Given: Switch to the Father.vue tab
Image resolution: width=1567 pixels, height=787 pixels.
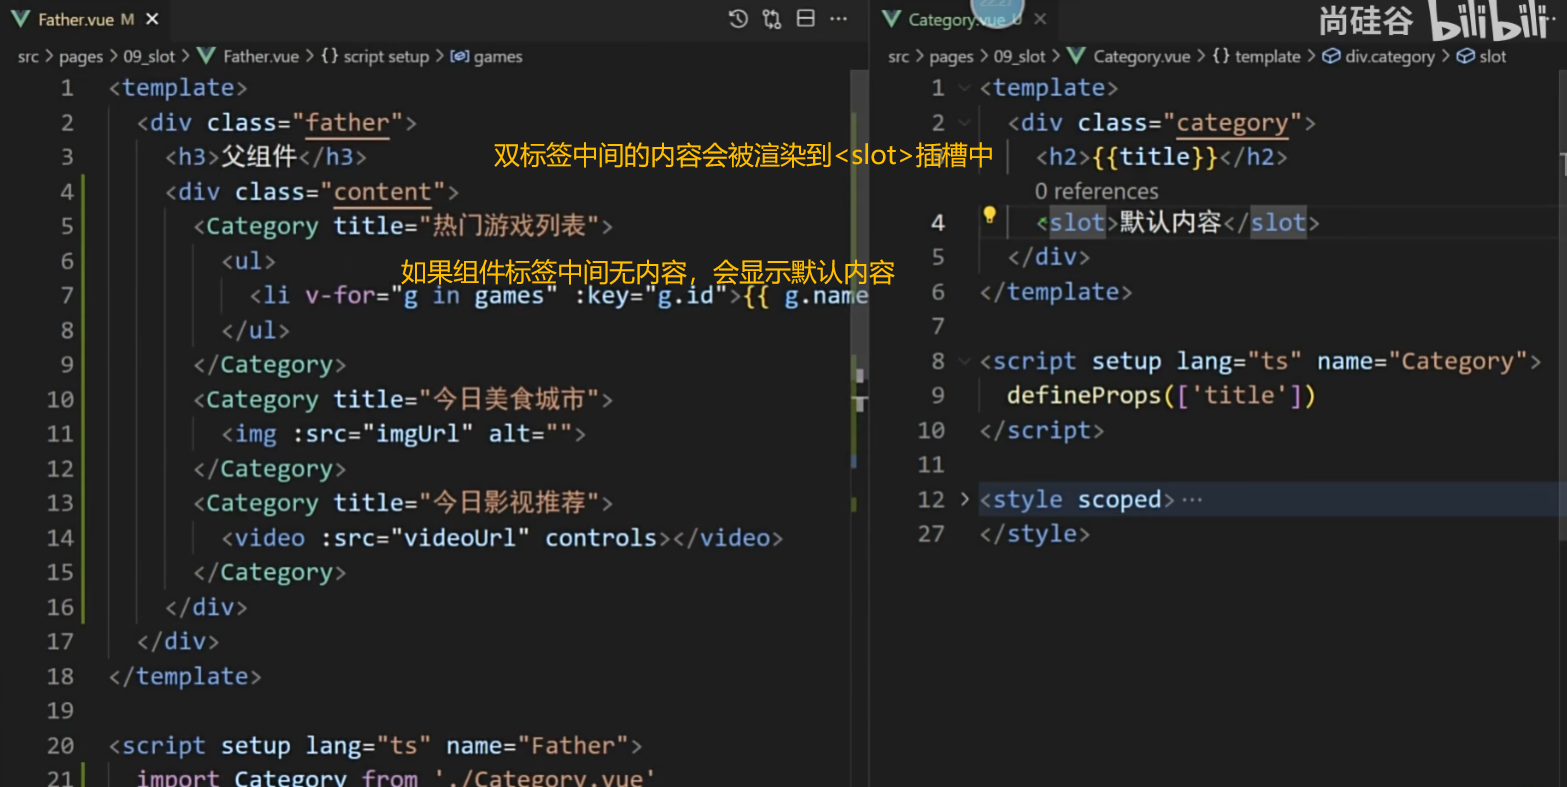Looking at the screenshot, I should pos(75,19).
